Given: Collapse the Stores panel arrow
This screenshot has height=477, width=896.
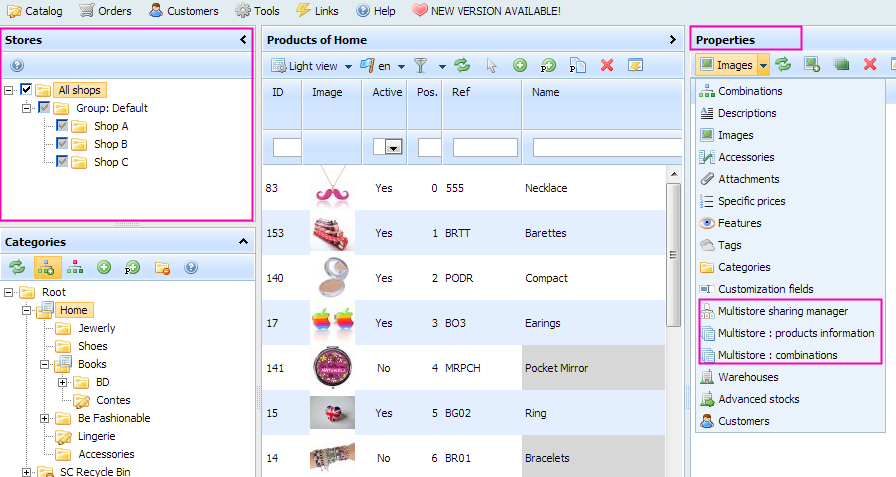Looking at the screenshot, I should pos(243,39).
